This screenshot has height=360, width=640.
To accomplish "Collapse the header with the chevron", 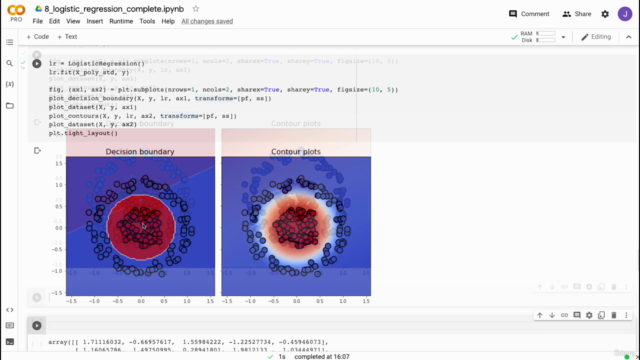I will point(629,37).
